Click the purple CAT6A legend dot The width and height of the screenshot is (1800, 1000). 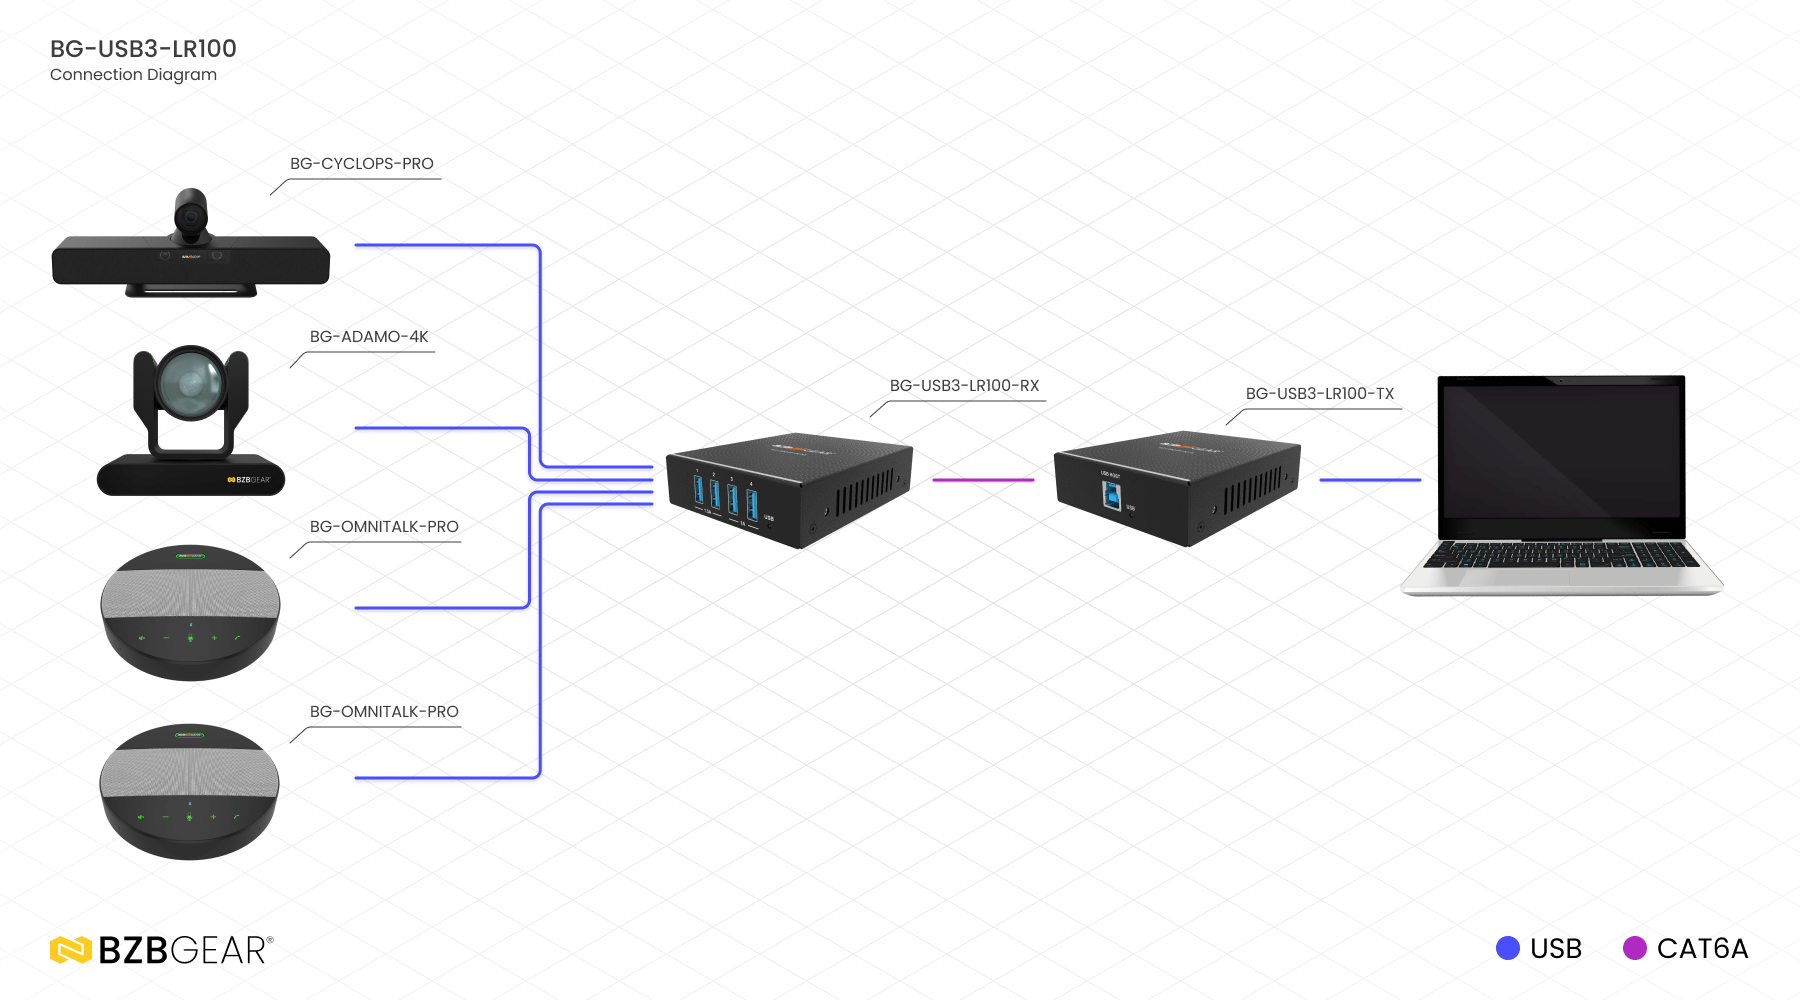tap(1634, 948)
